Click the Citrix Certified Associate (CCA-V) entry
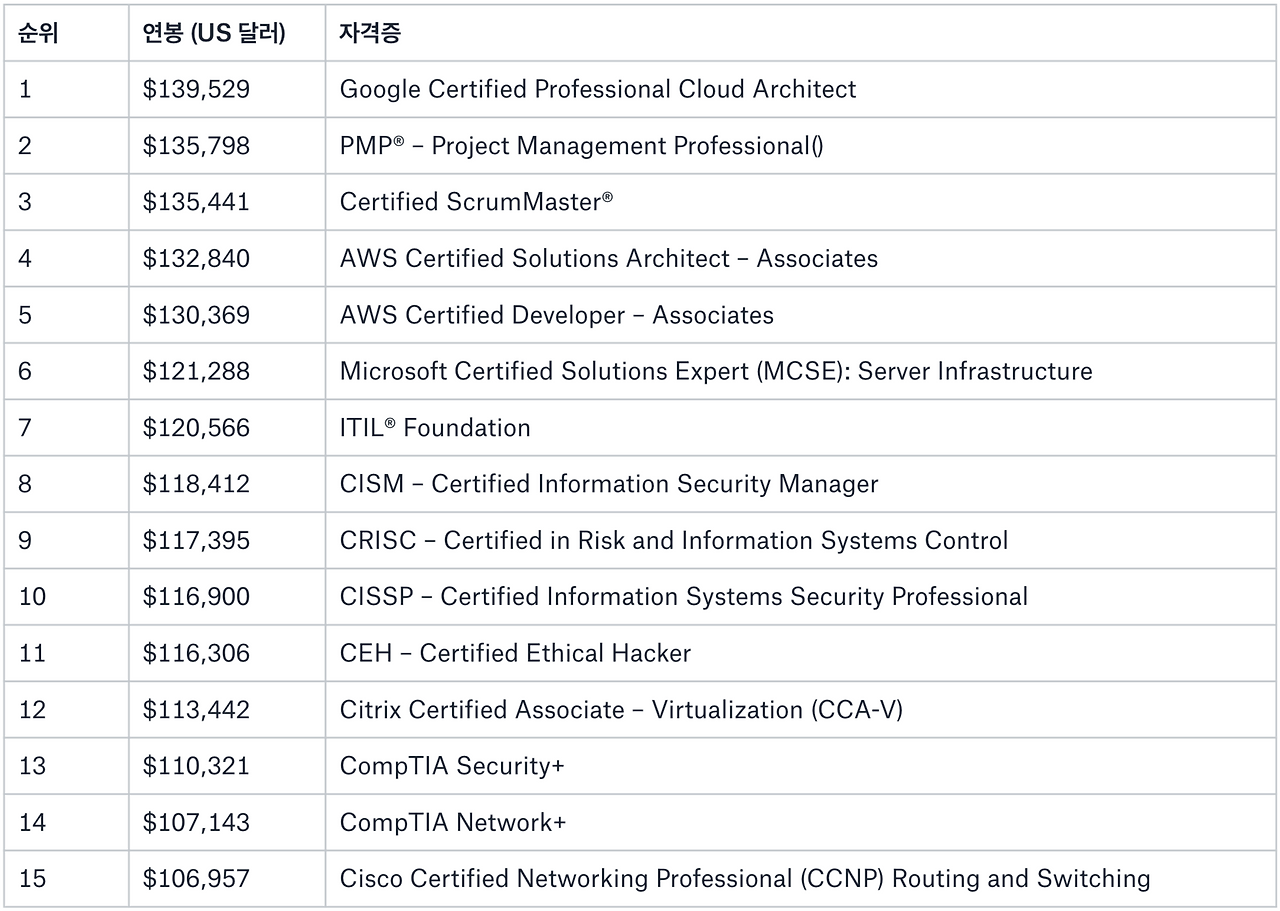 pos(633,710)
